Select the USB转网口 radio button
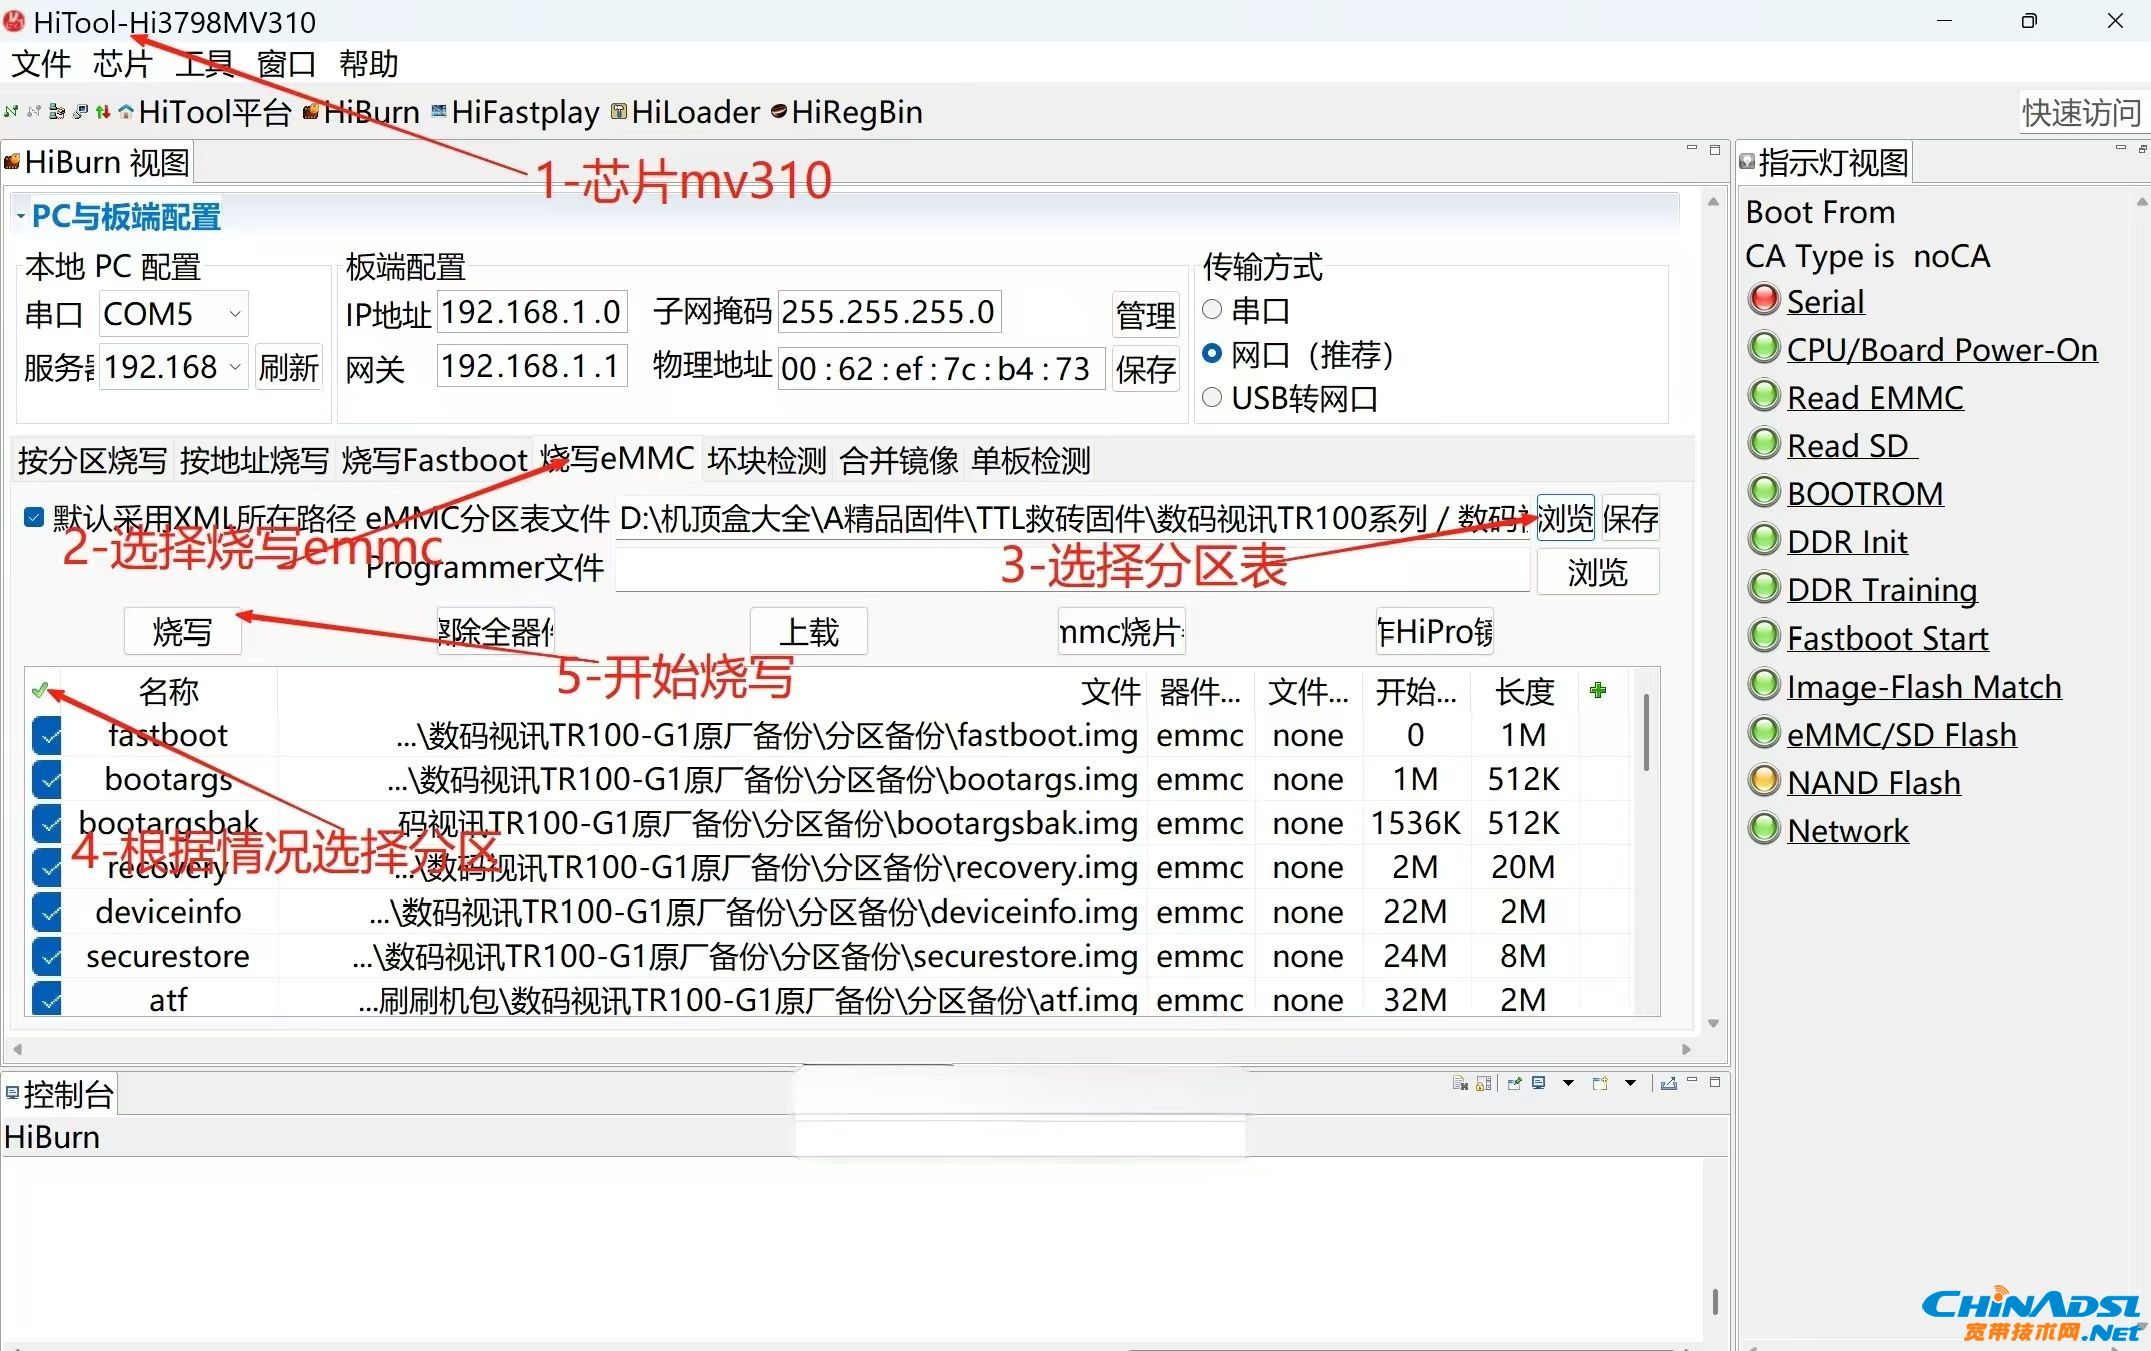 [1212, 397]
